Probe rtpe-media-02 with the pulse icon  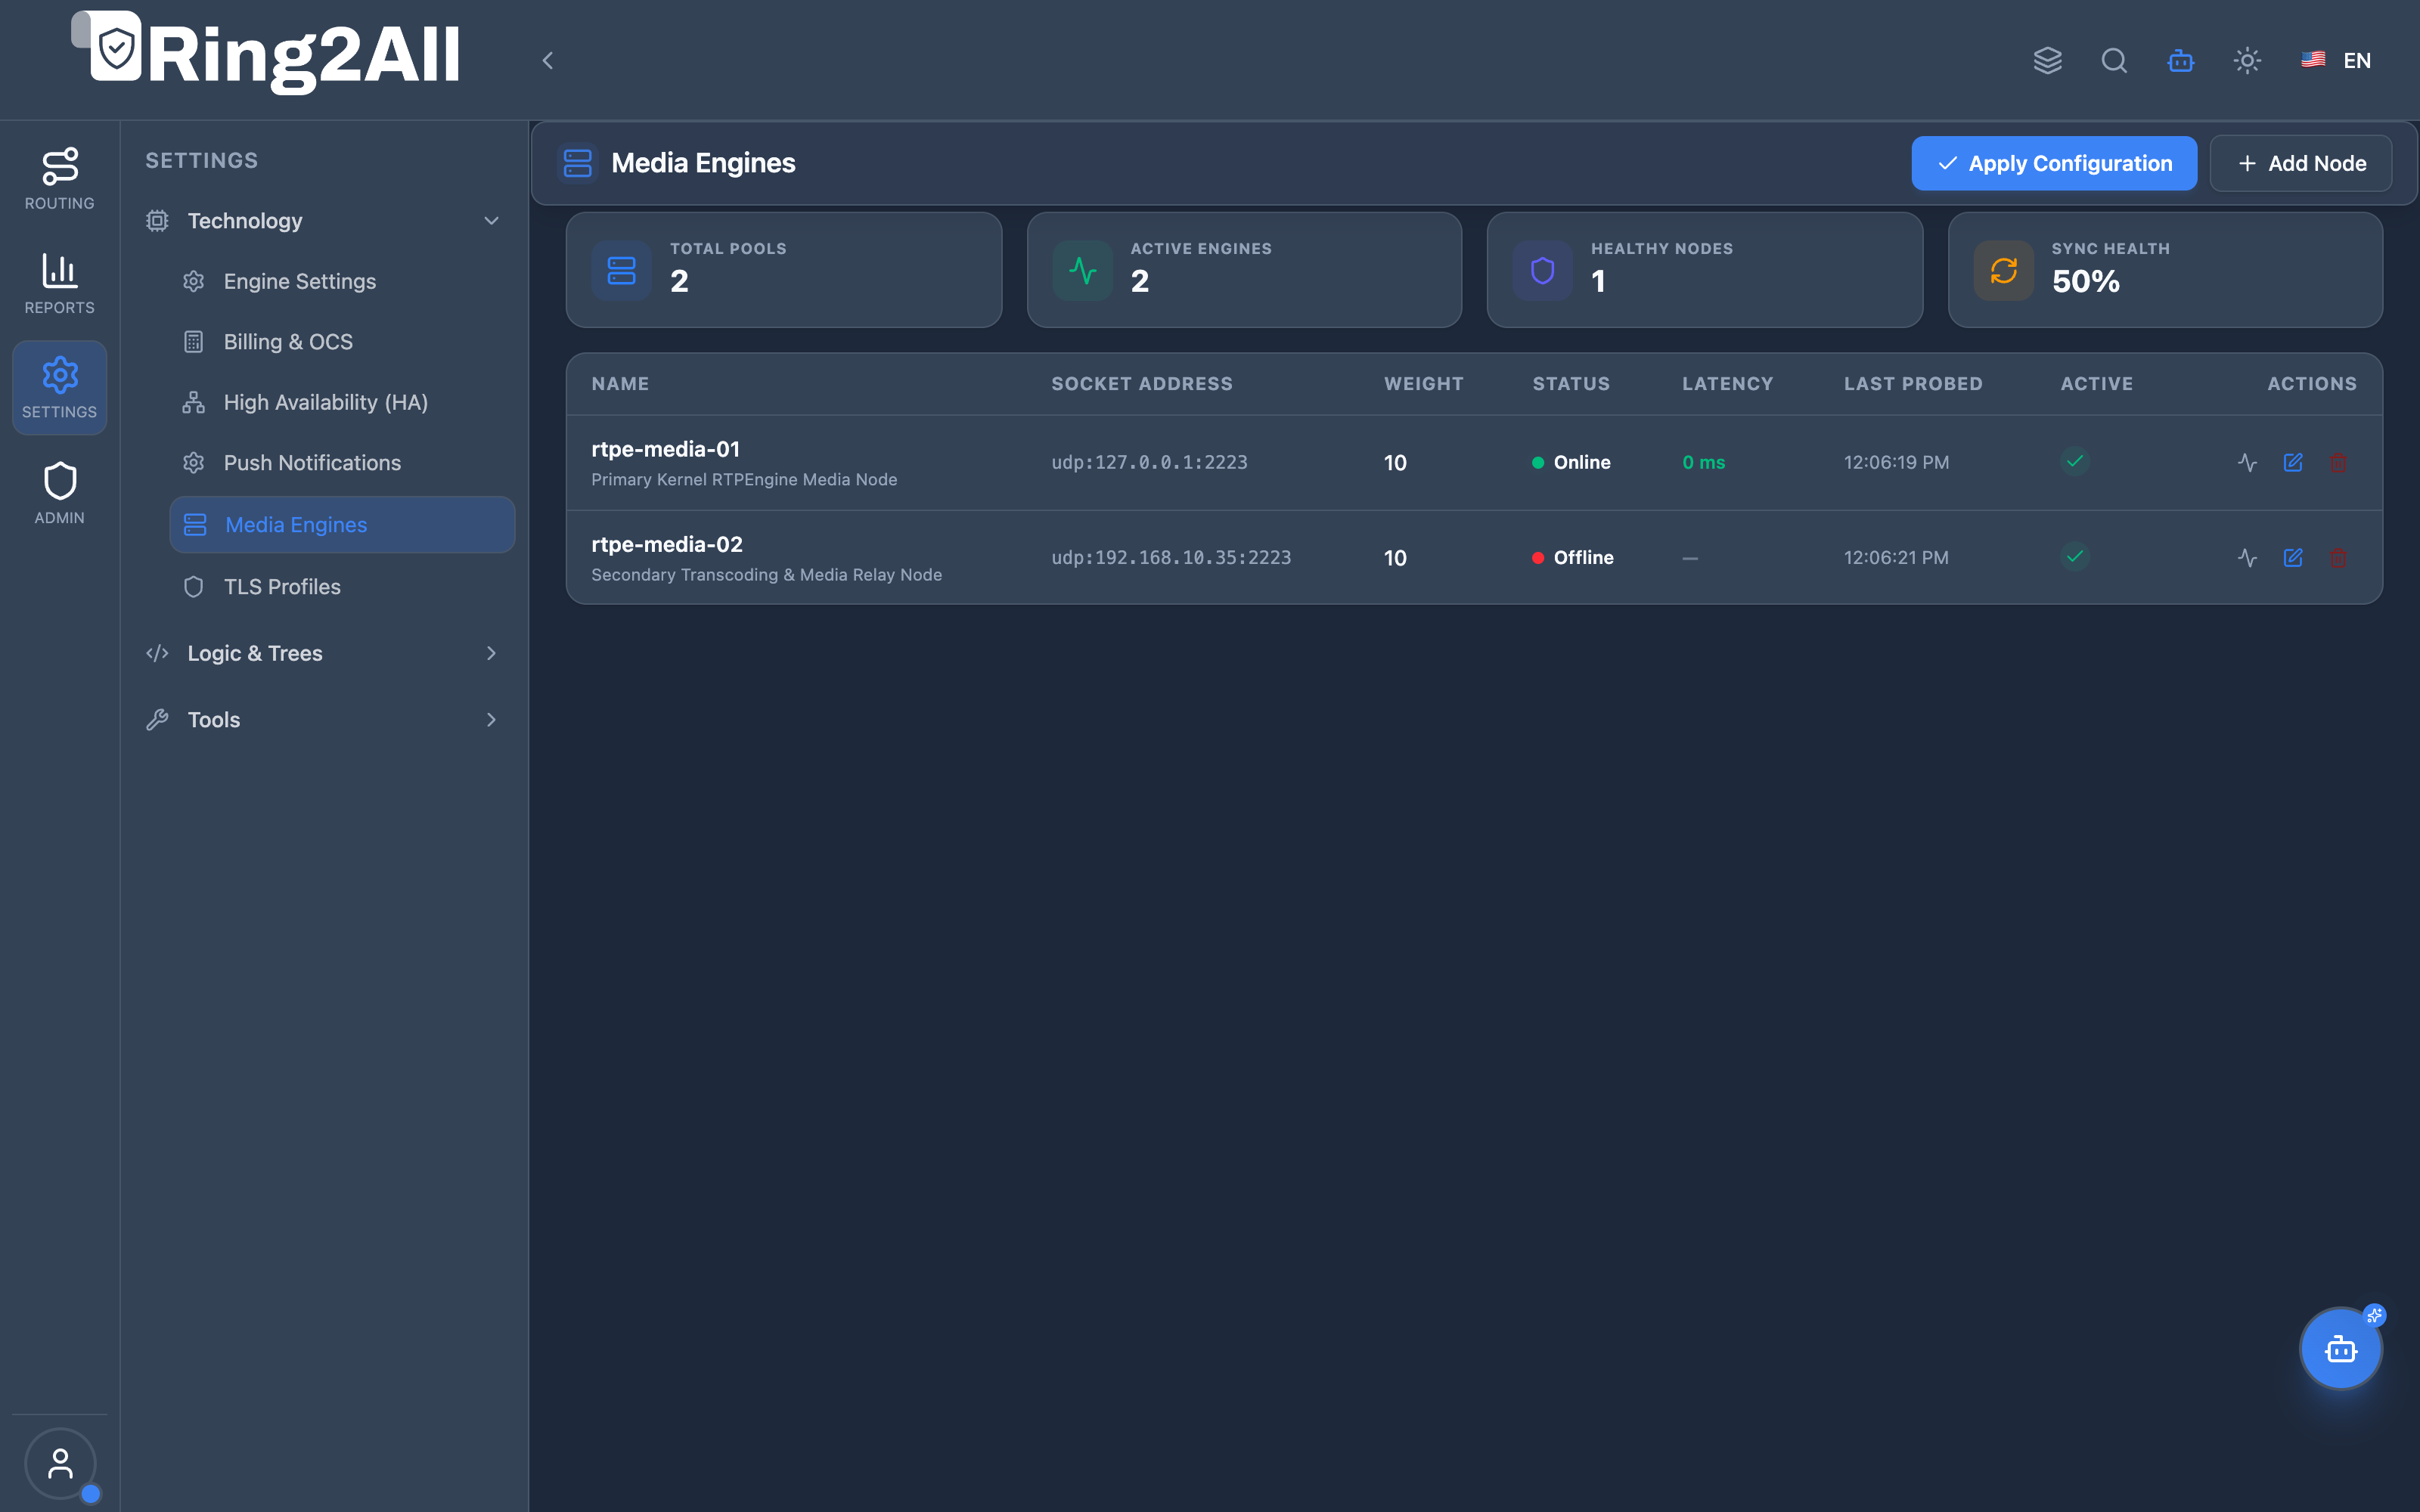click(x=2247, y=557)
